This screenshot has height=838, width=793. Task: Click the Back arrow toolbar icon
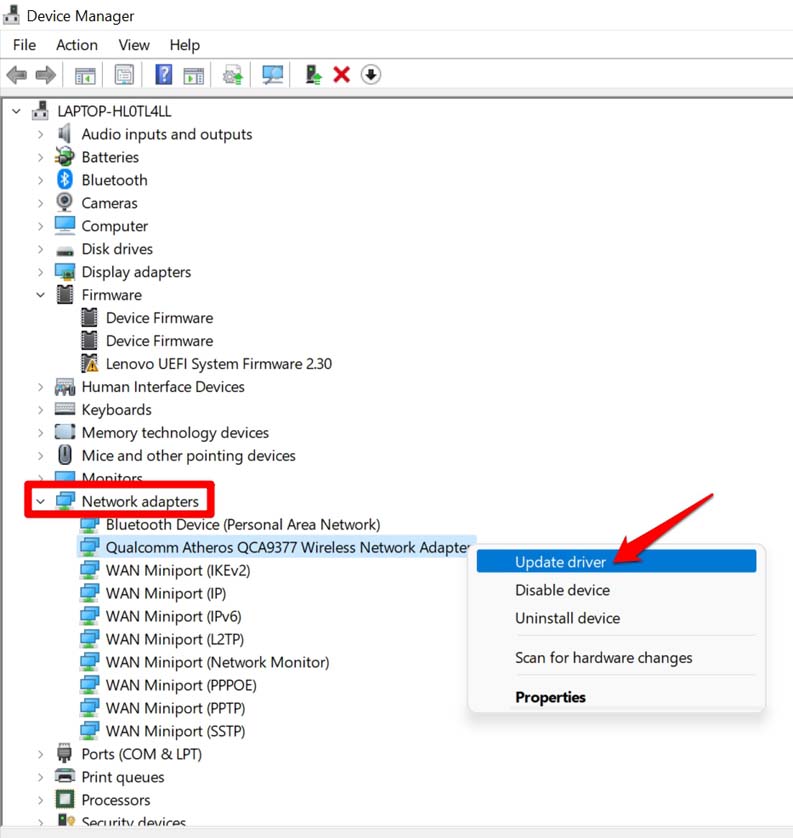[17, 75]
